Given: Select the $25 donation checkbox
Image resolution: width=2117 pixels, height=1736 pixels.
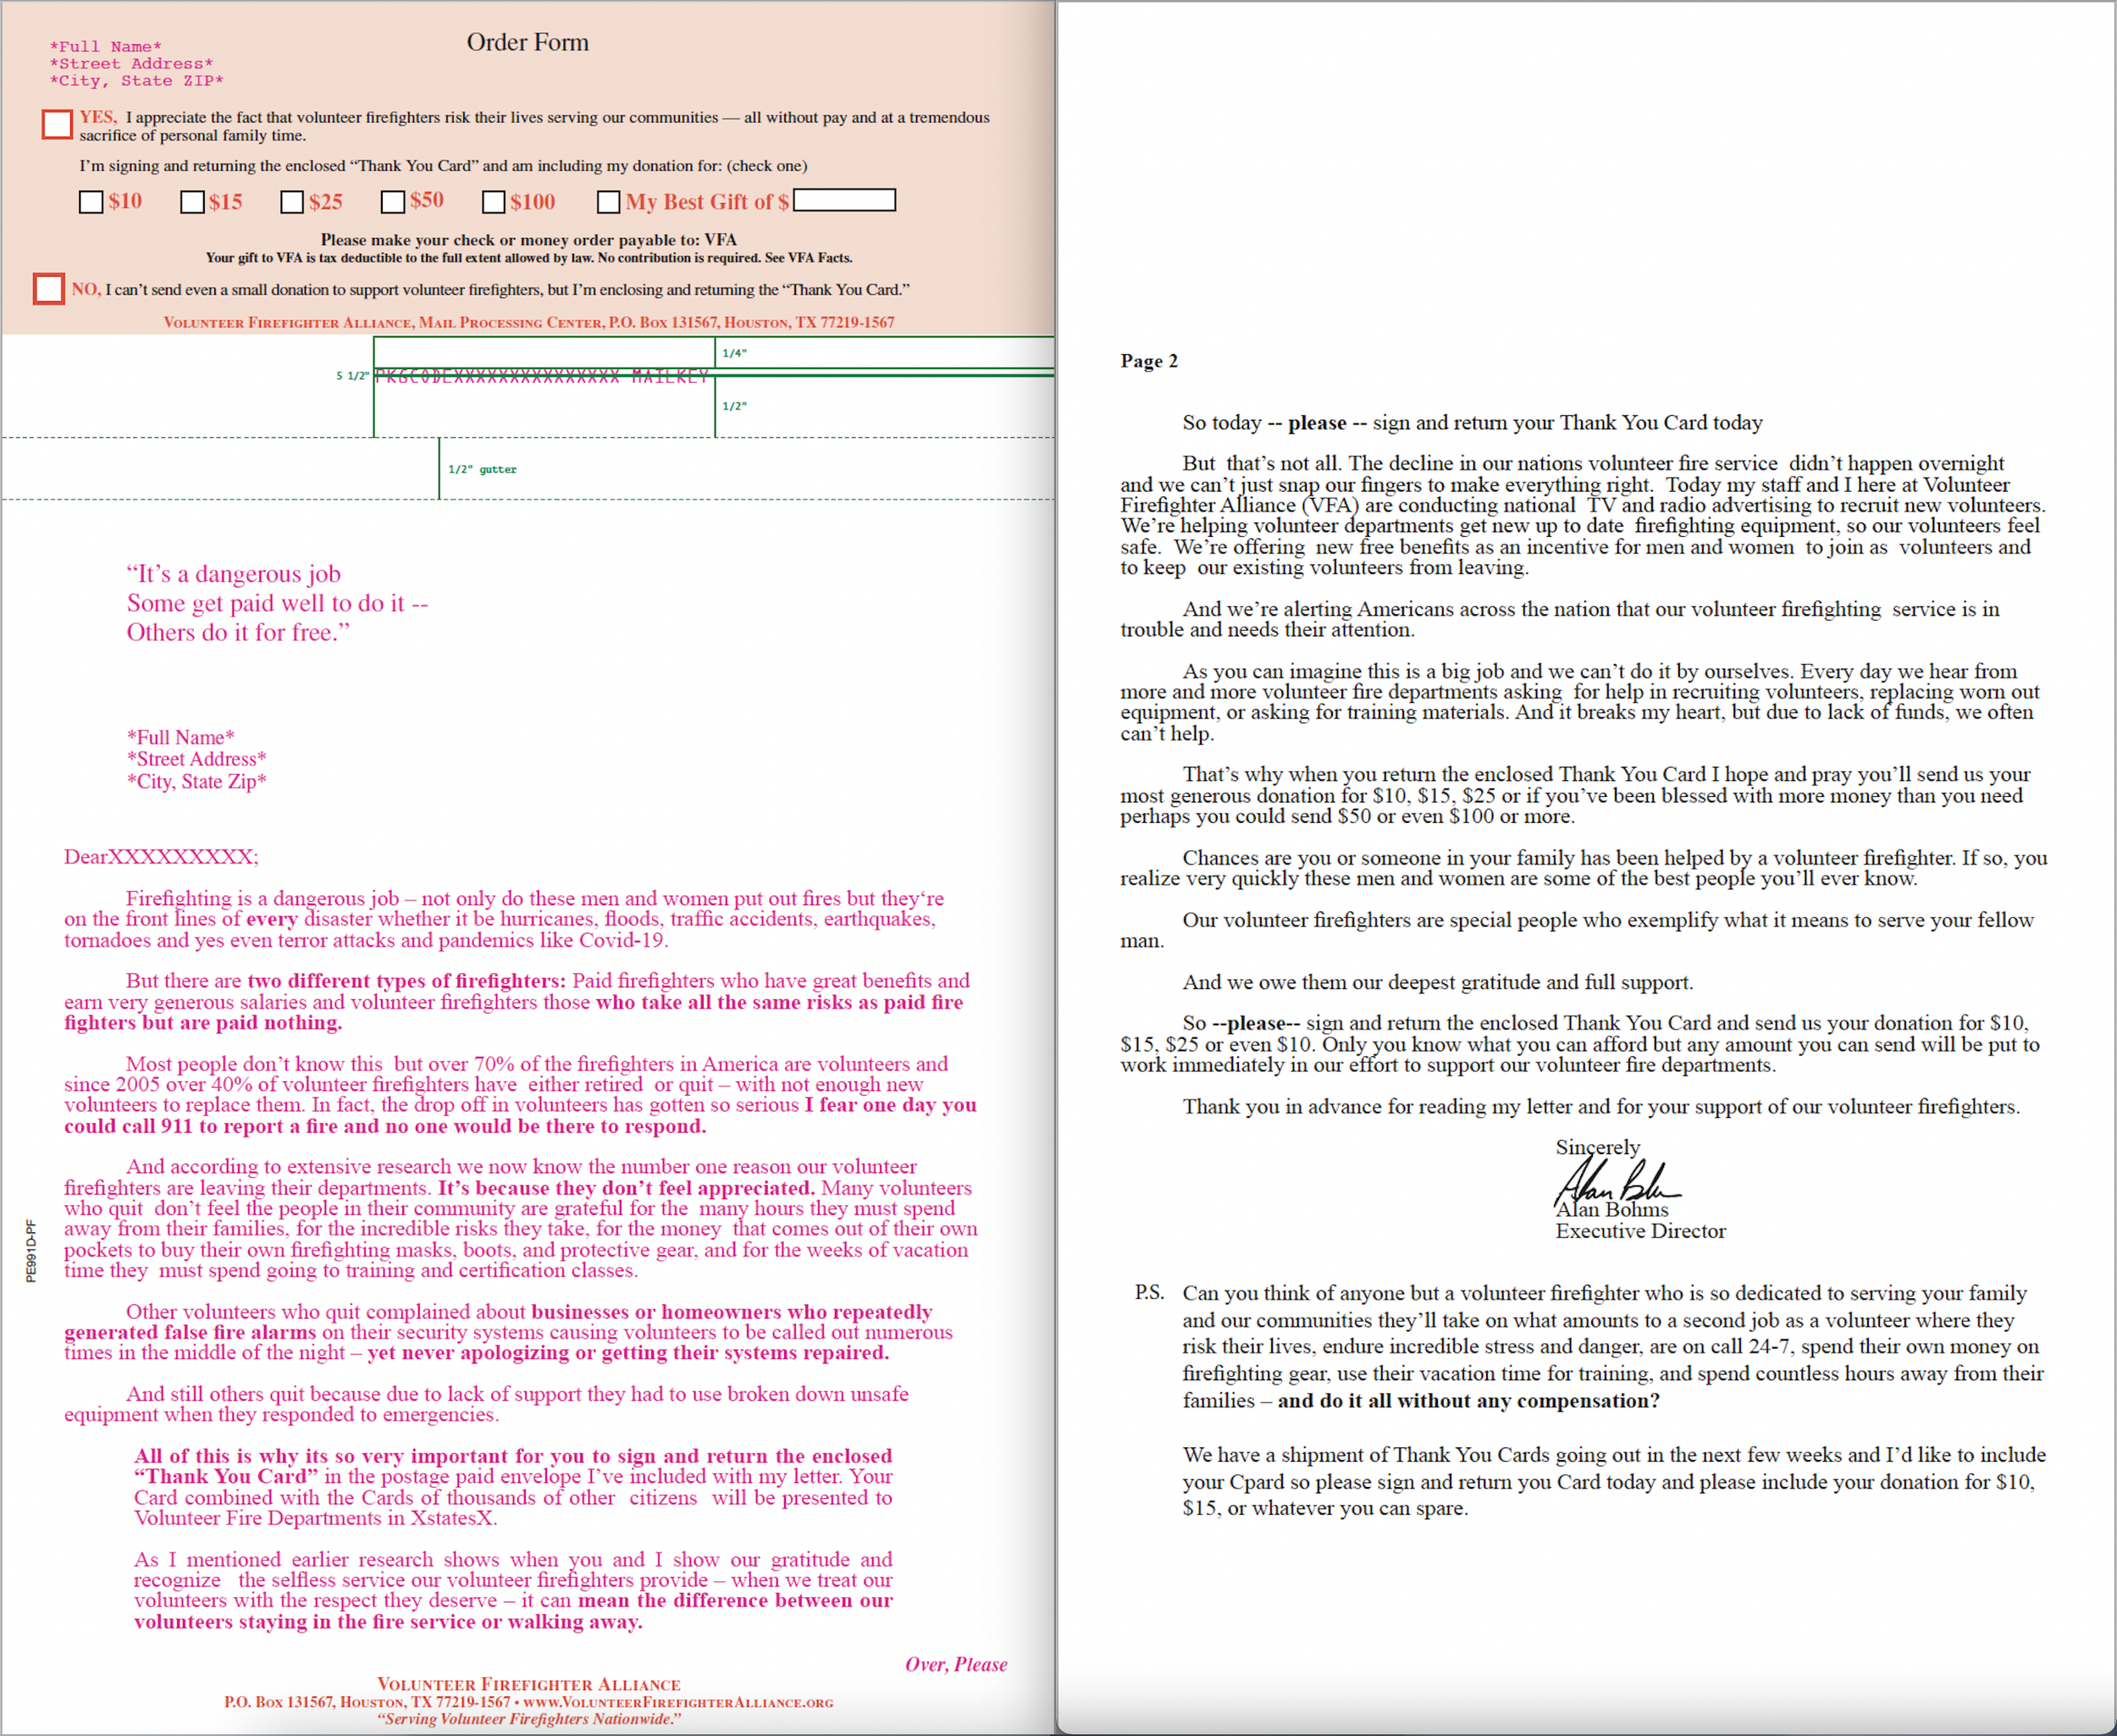Looking at the screenshot, I should [292, 202].
